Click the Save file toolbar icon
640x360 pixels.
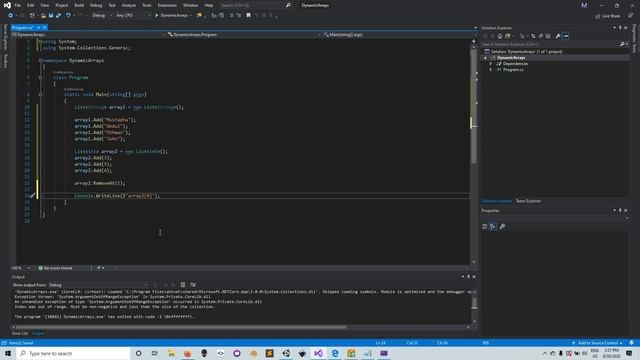[x=51, y=16]
